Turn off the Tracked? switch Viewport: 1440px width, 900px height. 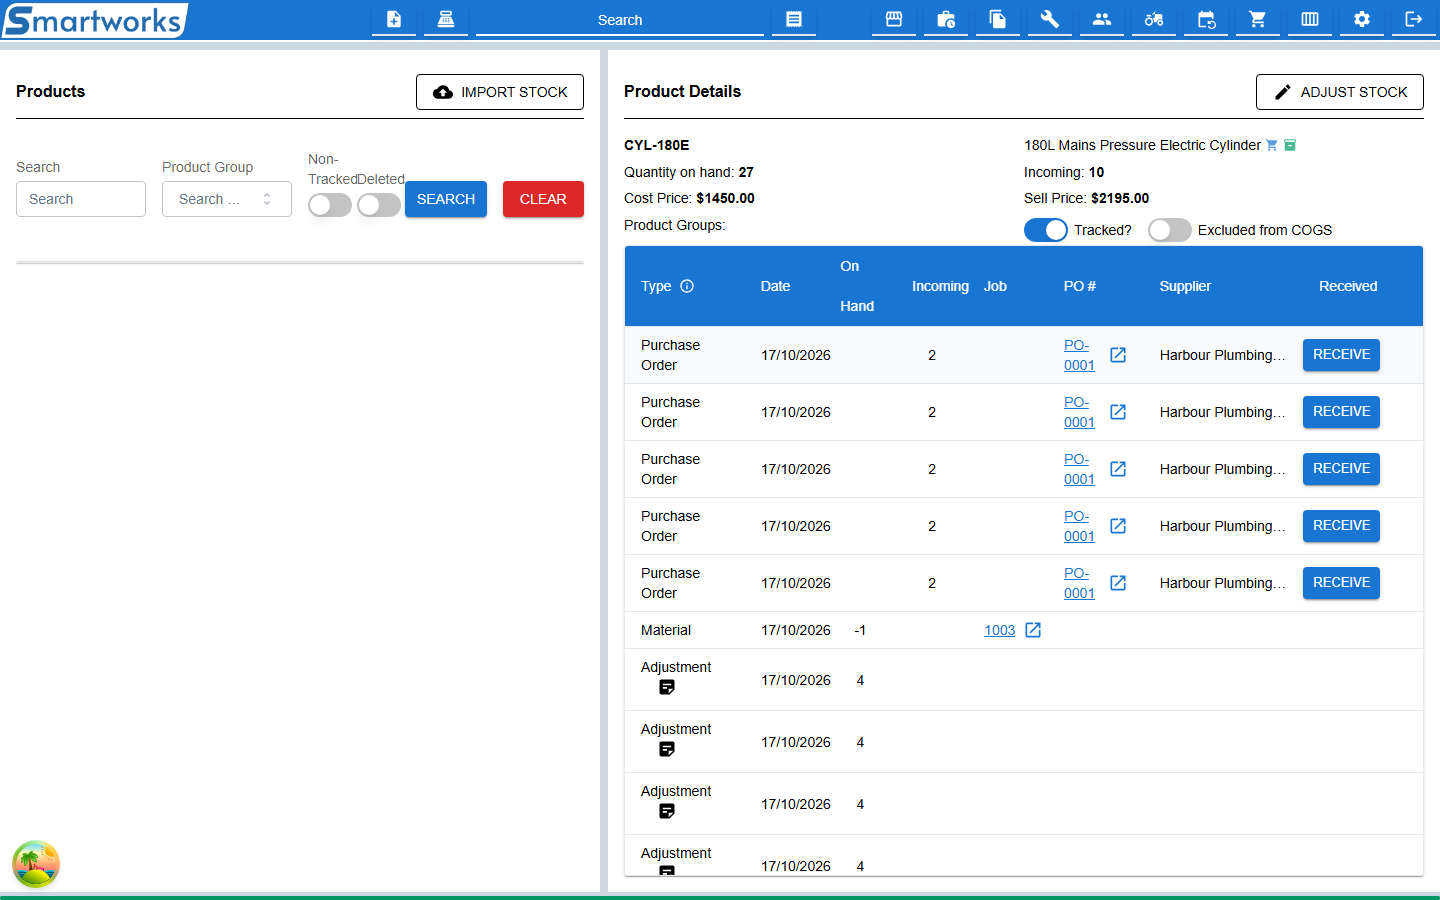coord(1046,230)
